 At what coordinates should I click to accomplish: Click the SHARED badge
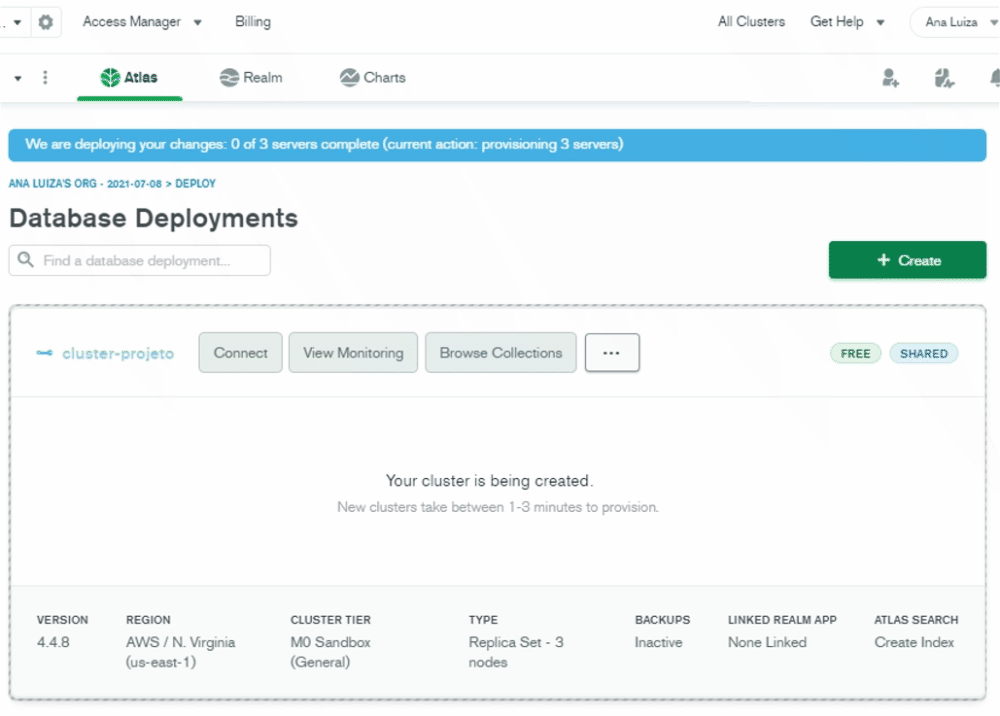click(x=923, y=353)
